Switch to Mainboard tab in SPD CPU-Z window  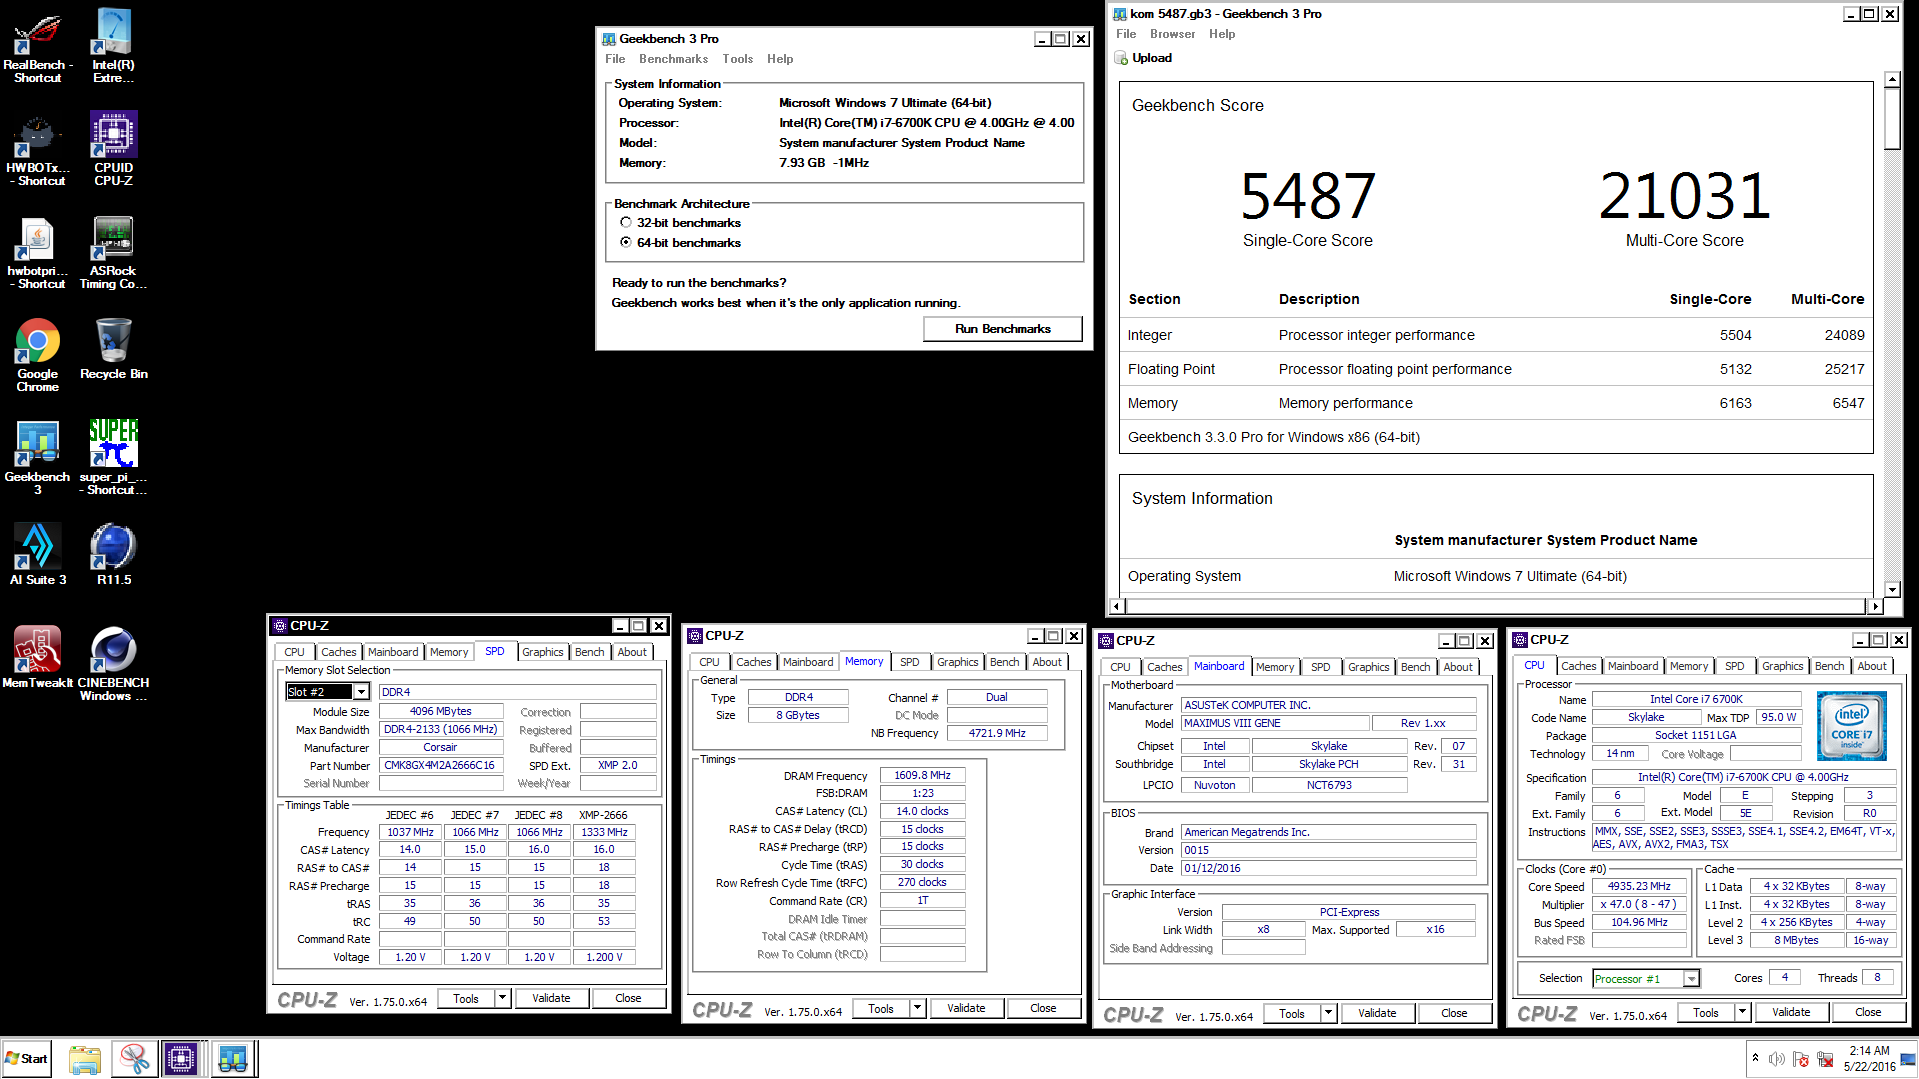393,652
